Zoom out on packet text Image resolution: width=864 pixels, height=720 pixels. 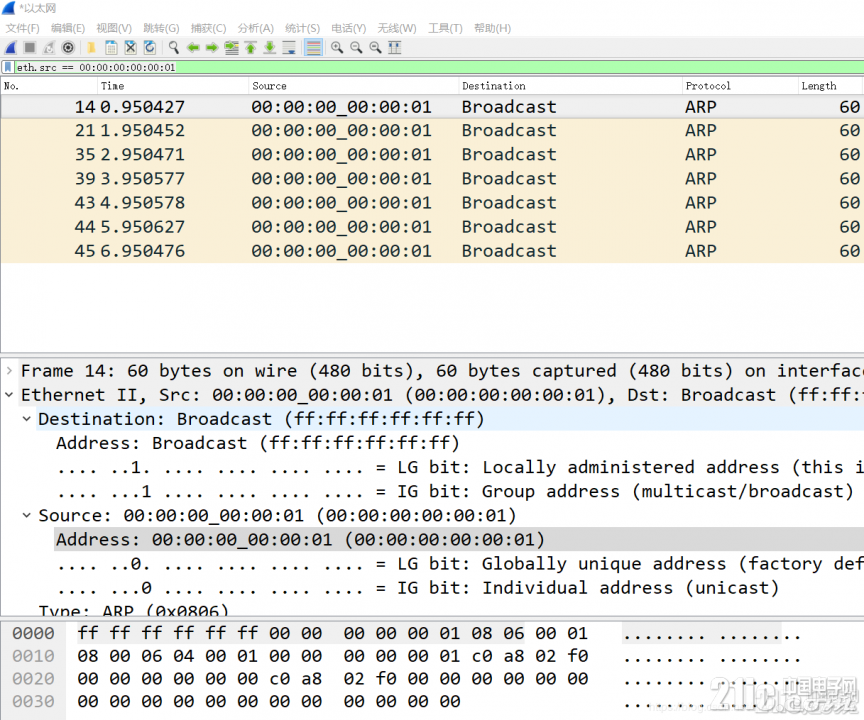[356, 48]
